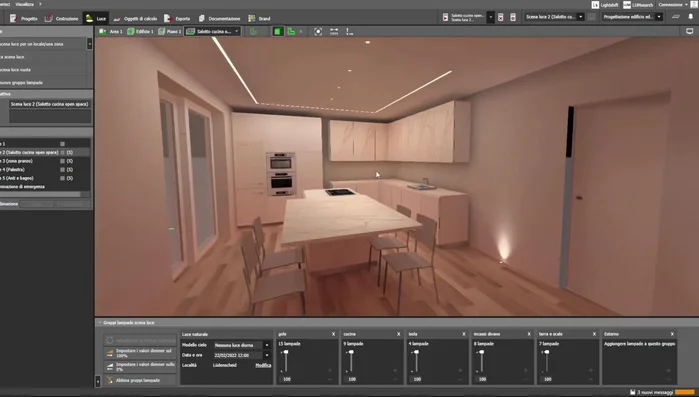Click the scena luce vuota option
This screenshot has width=699, height=397.
43,70
